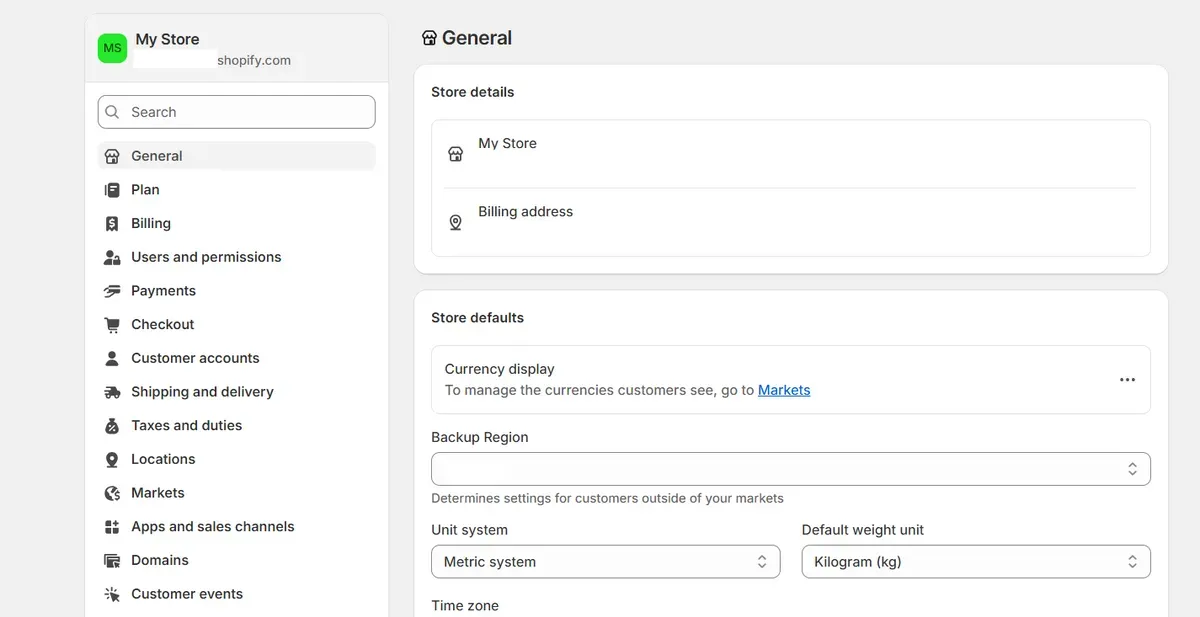This screenshot has width=1200, height=617.
Task: Go to the Domains settings page
Action: [x=160, y=560]
